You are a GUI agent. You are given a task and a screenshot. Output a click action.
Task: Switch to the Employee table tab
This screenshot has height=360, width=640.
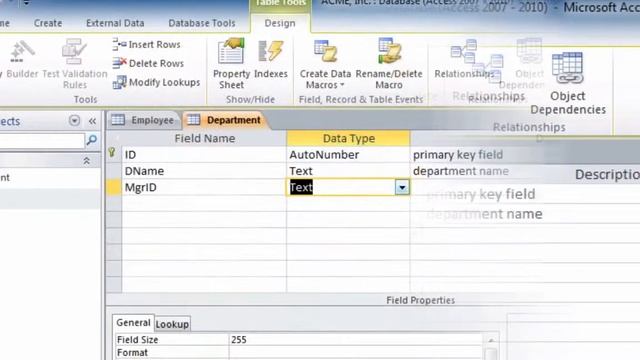tap(143, 120)
